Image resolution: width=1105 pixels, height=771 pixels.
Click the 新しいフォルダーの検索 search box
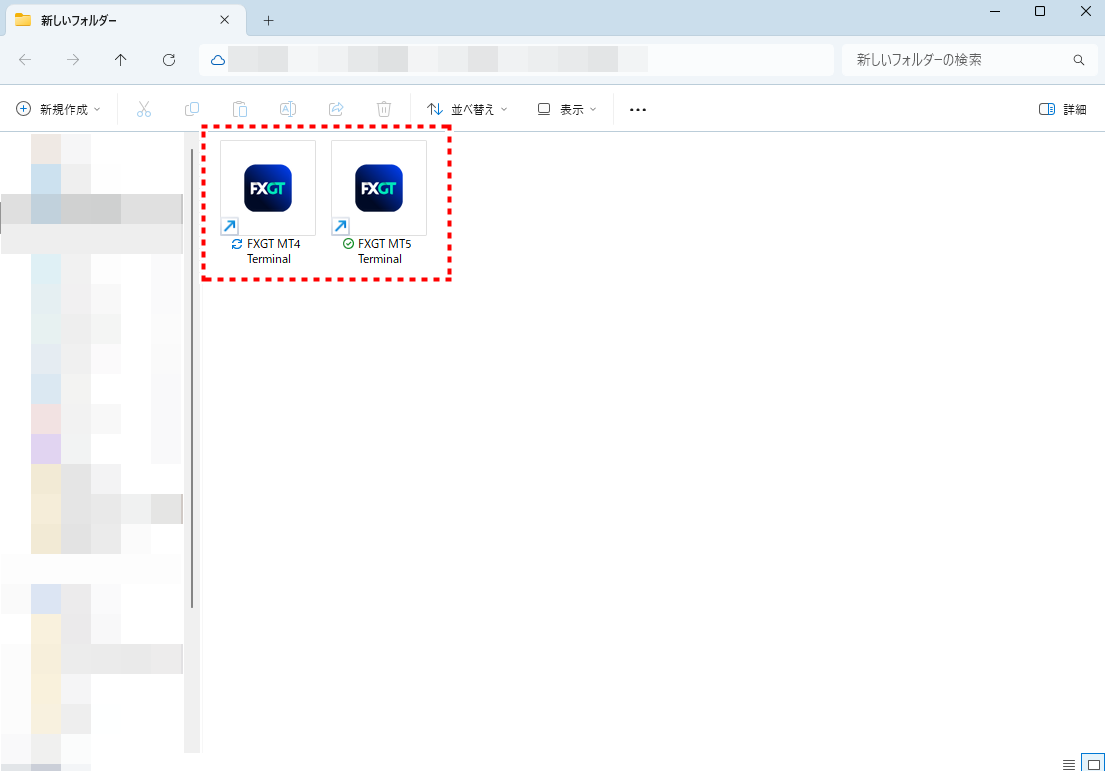(960, 60)
